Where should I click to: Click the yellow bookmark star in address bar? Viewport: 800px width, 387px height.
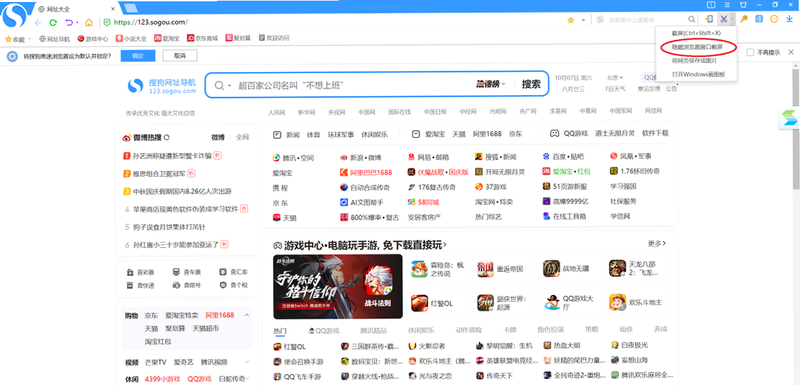570,20
